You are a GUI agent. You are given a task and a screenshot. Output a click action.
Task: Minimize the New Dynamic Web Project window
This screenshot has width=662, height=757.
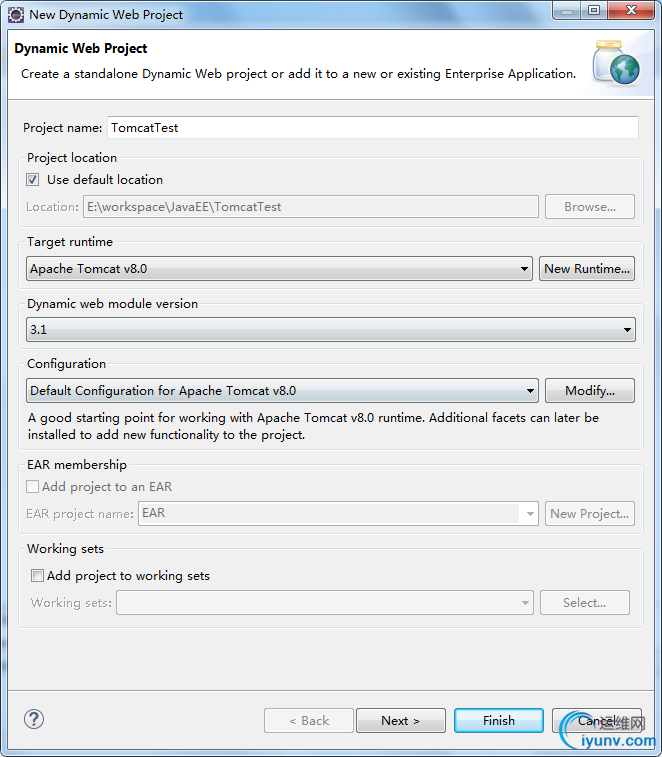568,11
